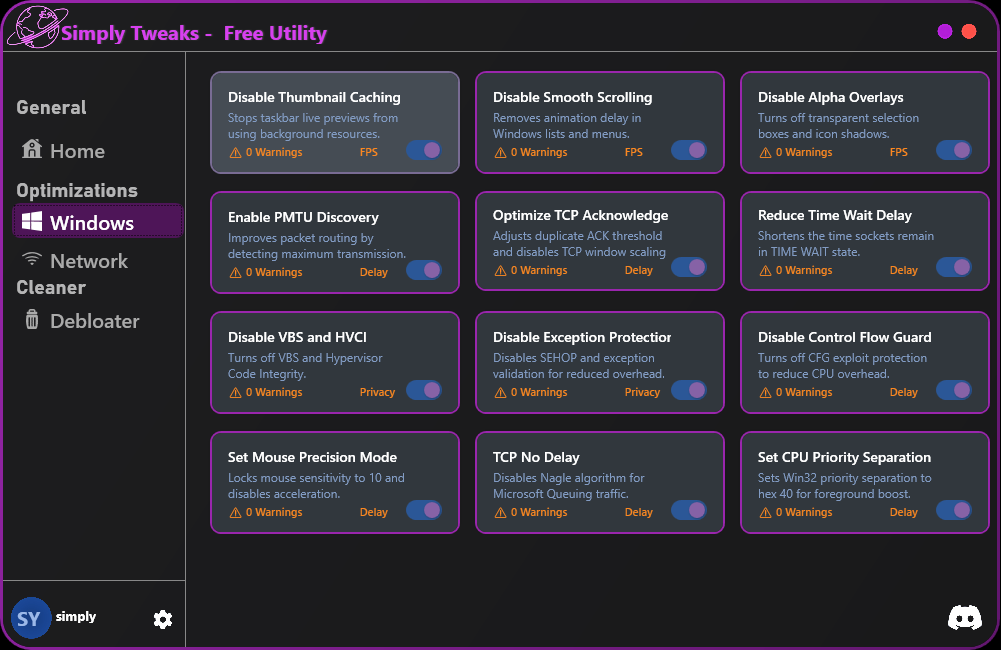This screenshot has width=1001, height=650.
Task: Click the Set Mouse Precision Mode card title
Action: tap(312, 457)
